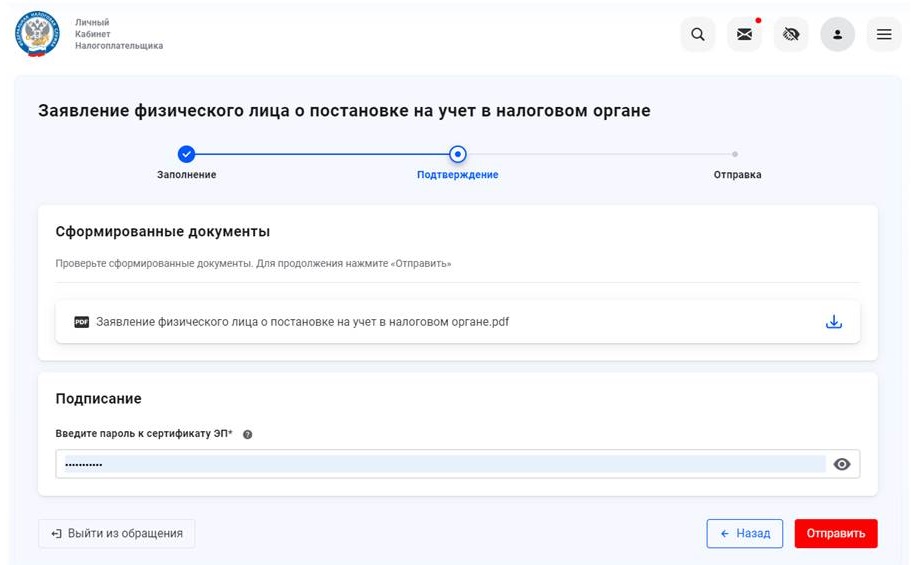Click Личный Кабинет Налогоплательщика header text
911x565 pixels.
click(x=119, y=34)
